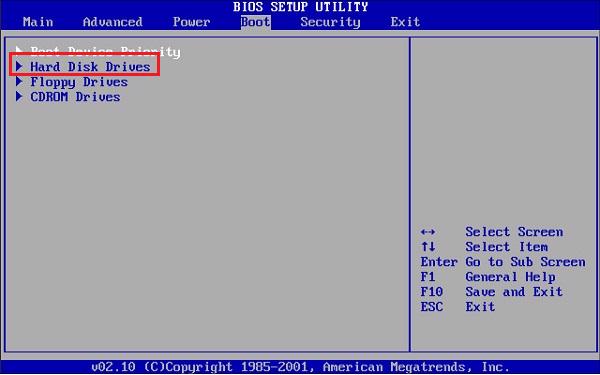This screenshot has height=375, width=600.
Task: Click the Select Screen help text
Action: tap(514, 232)
